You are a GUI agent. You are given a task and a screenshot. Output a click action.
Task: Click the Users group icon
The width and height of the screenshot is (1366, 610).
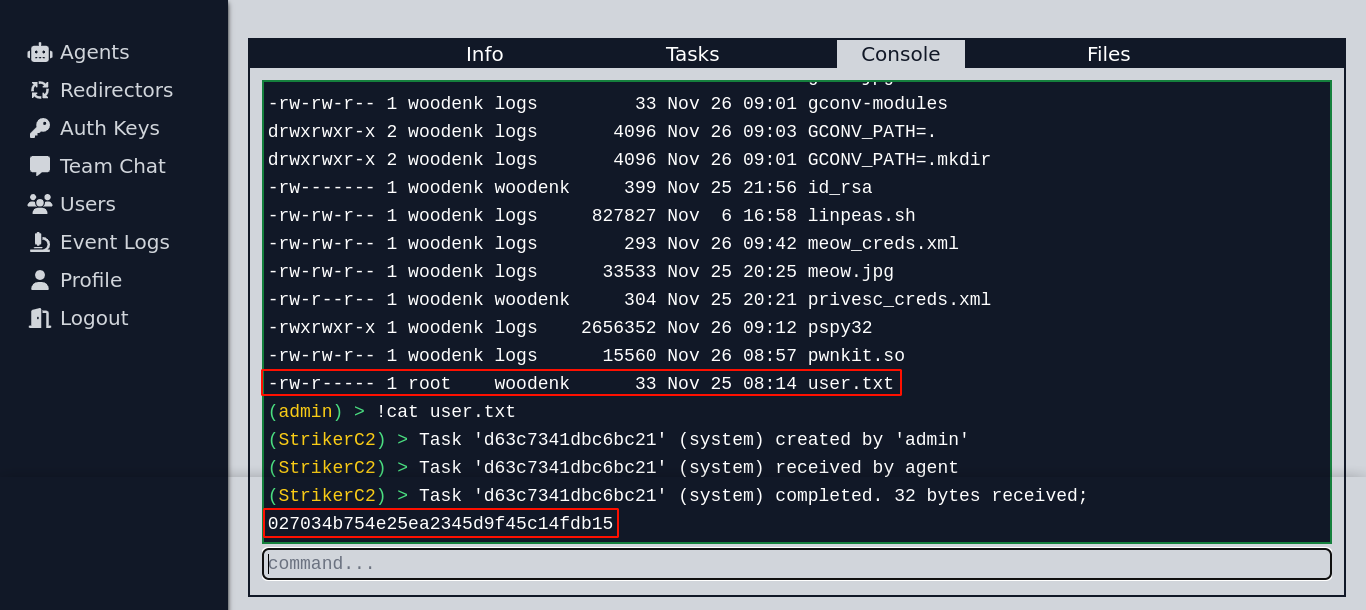[x=39, y=205]
